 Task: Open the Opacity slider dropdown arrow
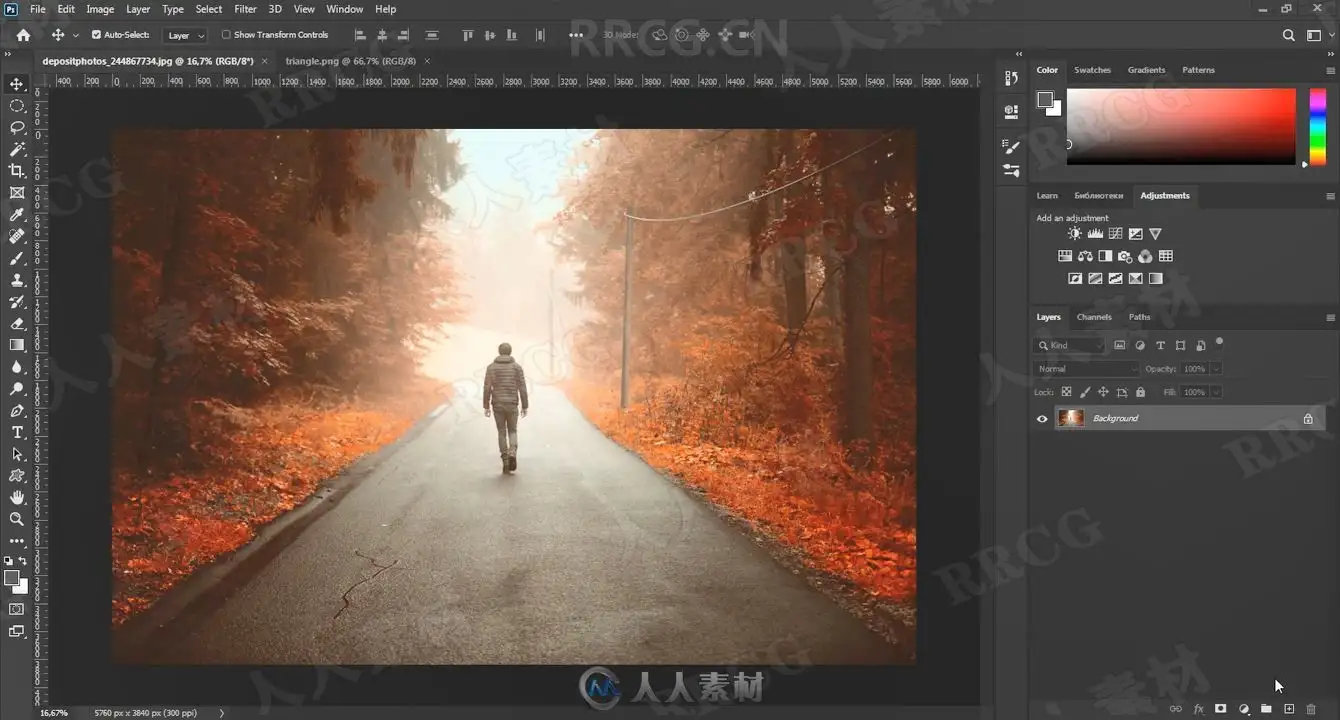[1216, 369]
